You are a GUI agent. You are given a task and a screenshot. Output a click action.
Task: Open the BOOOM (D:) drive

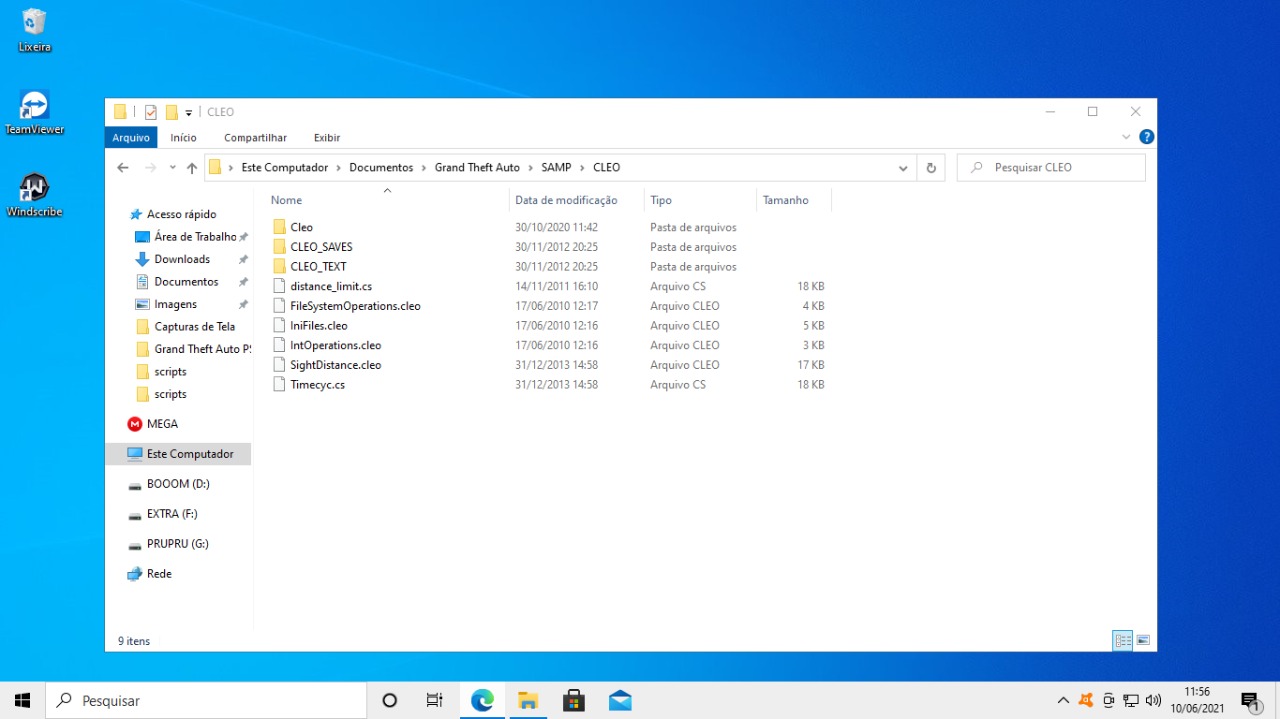pyautogui.click(x=178, y=484)
